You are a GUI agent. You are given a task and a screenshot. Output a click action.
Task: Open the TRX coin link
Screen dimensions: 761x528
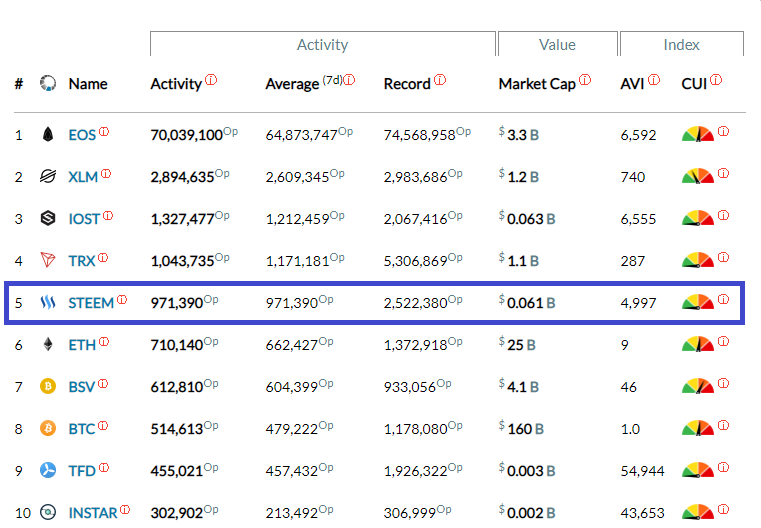point(82,261)
